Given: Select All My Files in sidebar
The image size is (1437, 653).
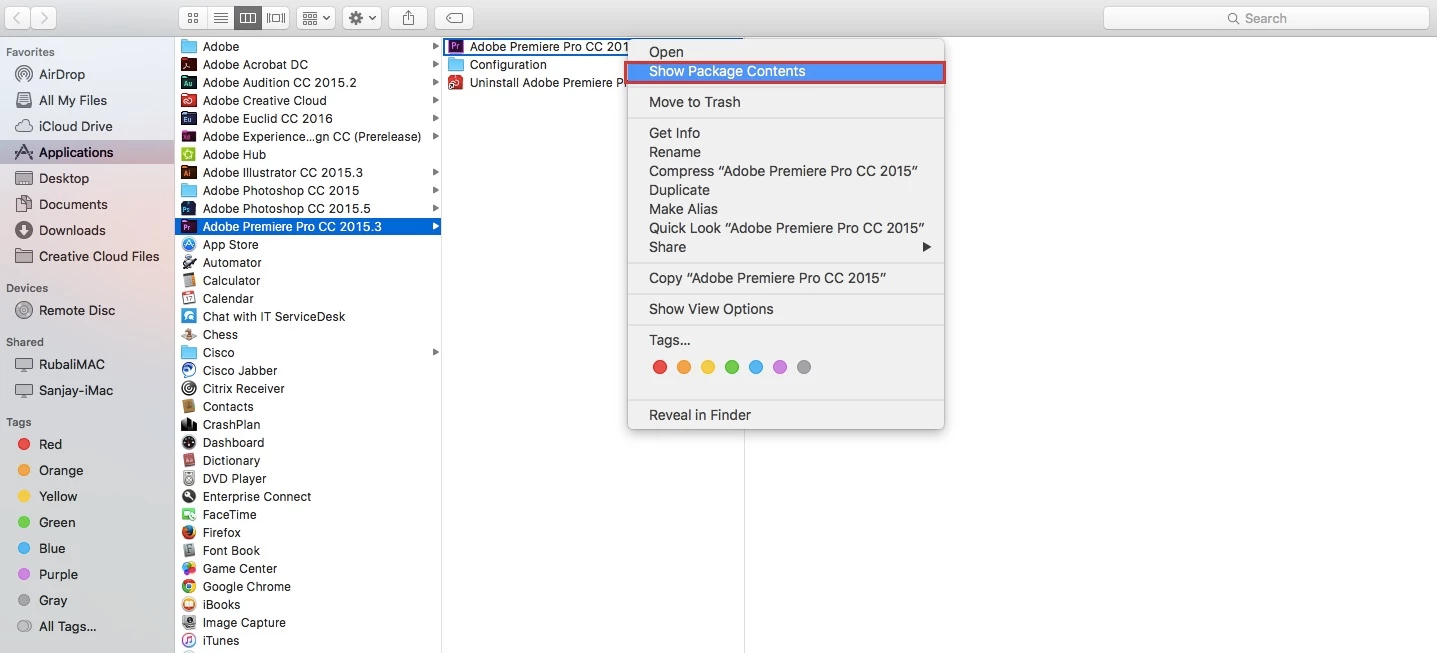Looking at the screenshot, I should (x=73, y=100).
